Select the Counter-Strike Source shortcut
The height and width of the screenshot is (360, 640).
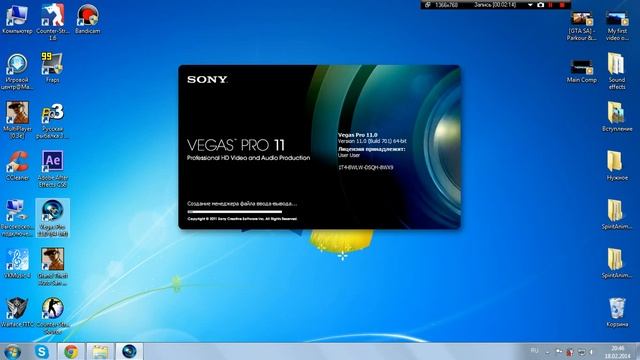click(x=53, y=316)
